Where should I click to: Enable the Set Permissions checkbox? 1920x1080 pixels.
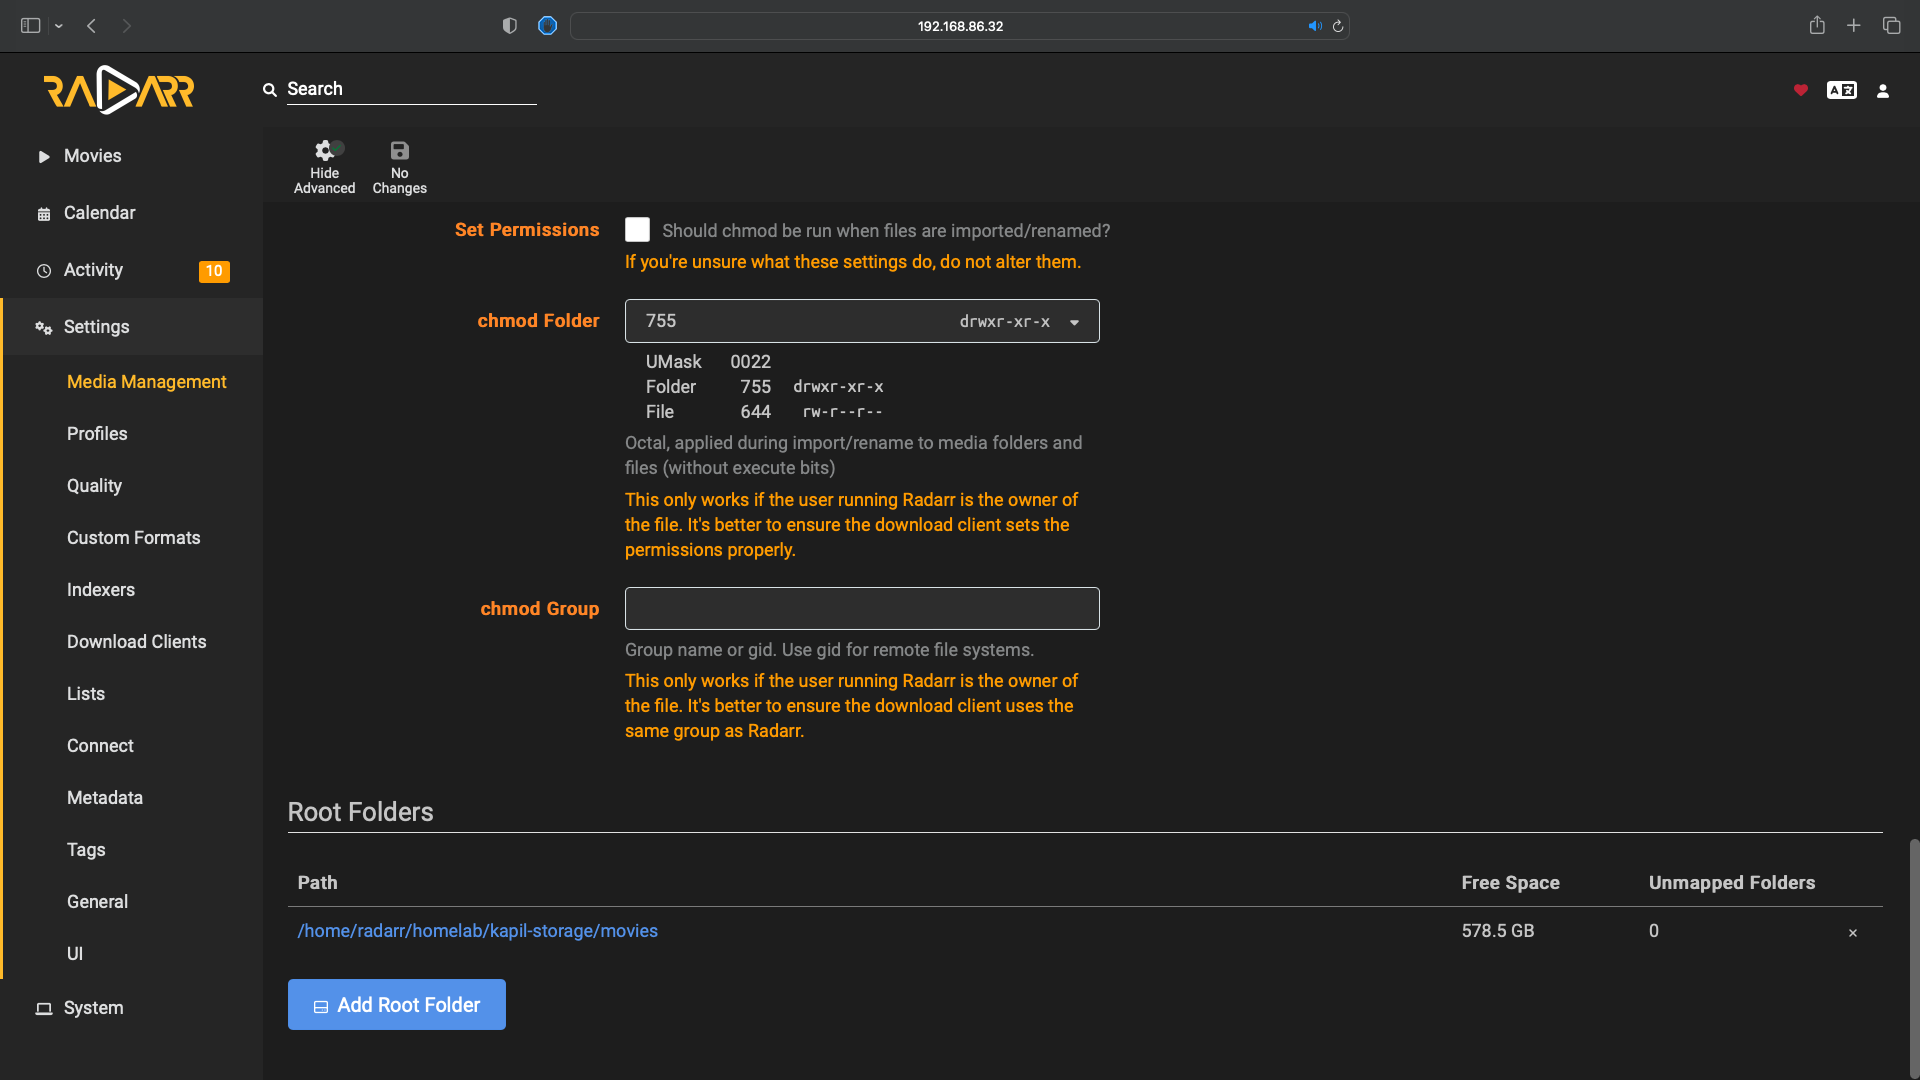pos(637,230)
